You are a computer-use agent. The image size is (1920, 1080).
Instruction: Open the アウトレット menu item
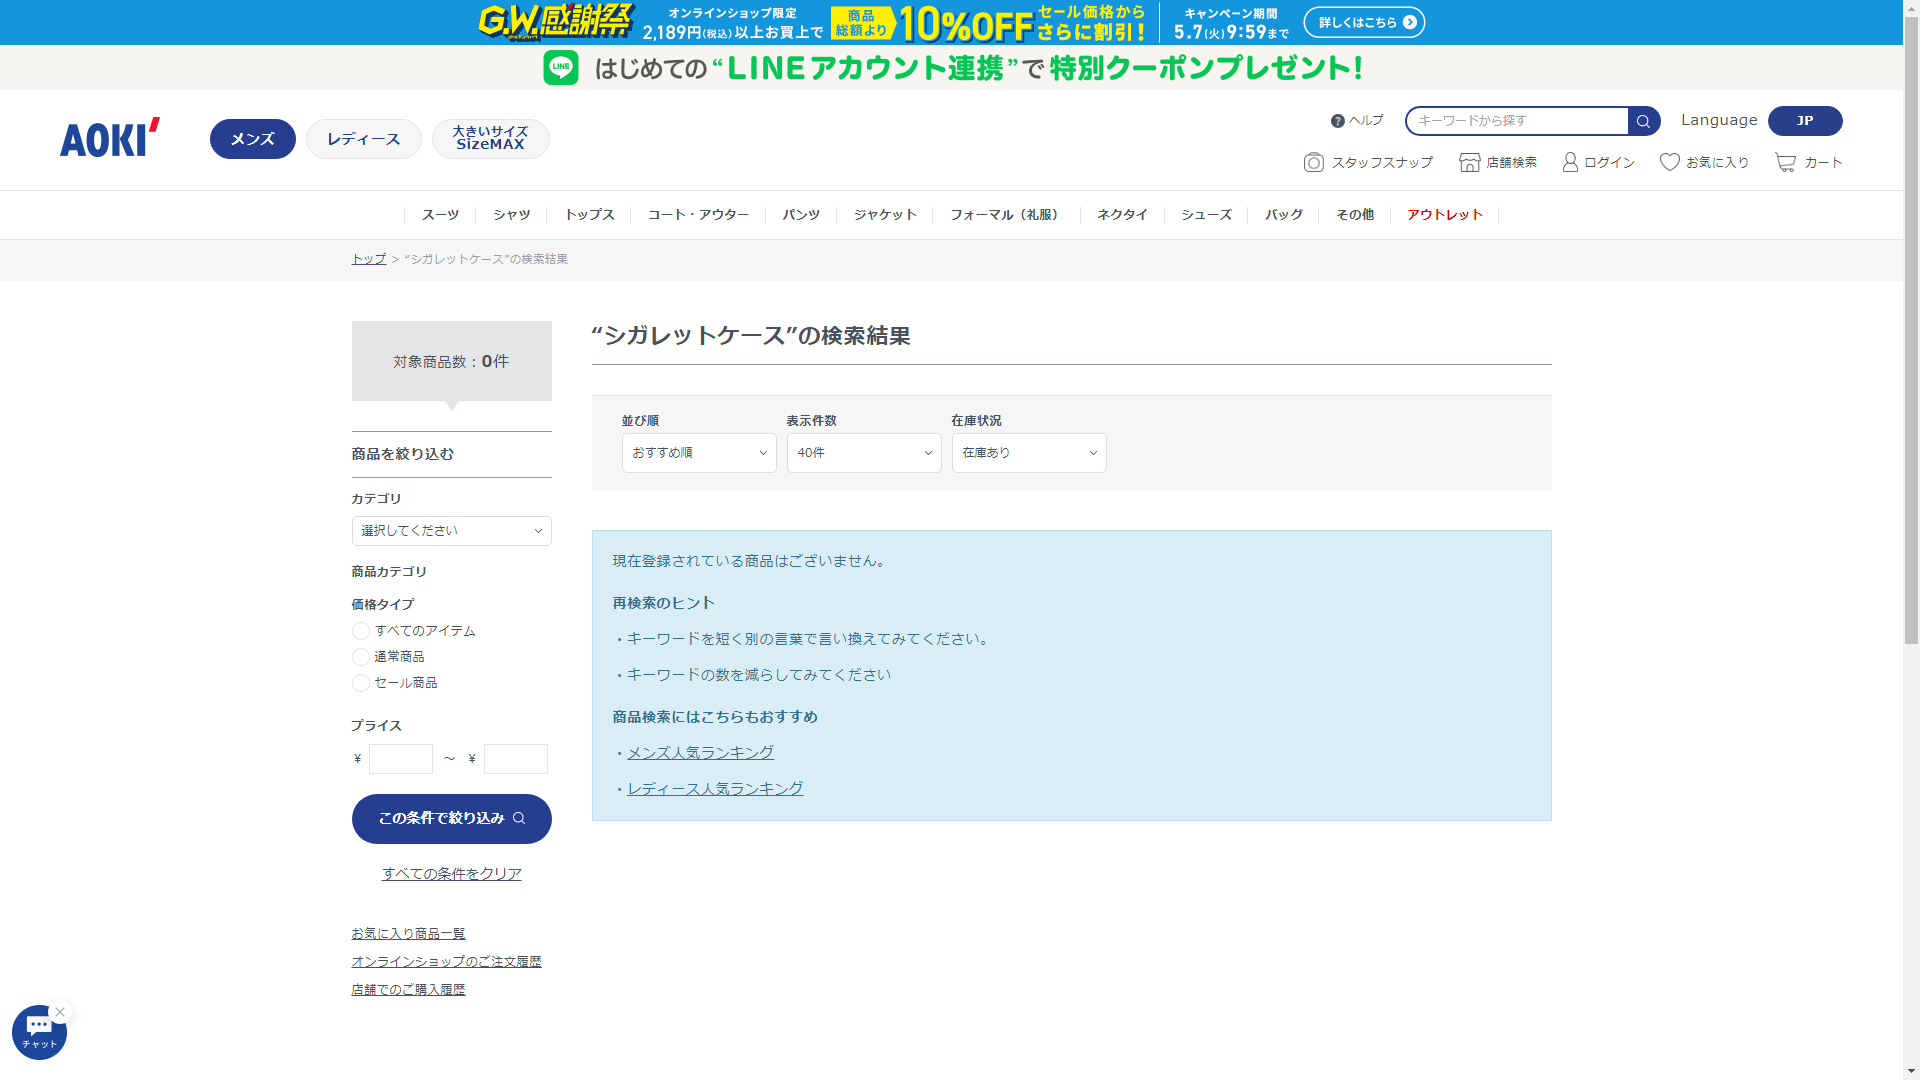coord(1444,215)
